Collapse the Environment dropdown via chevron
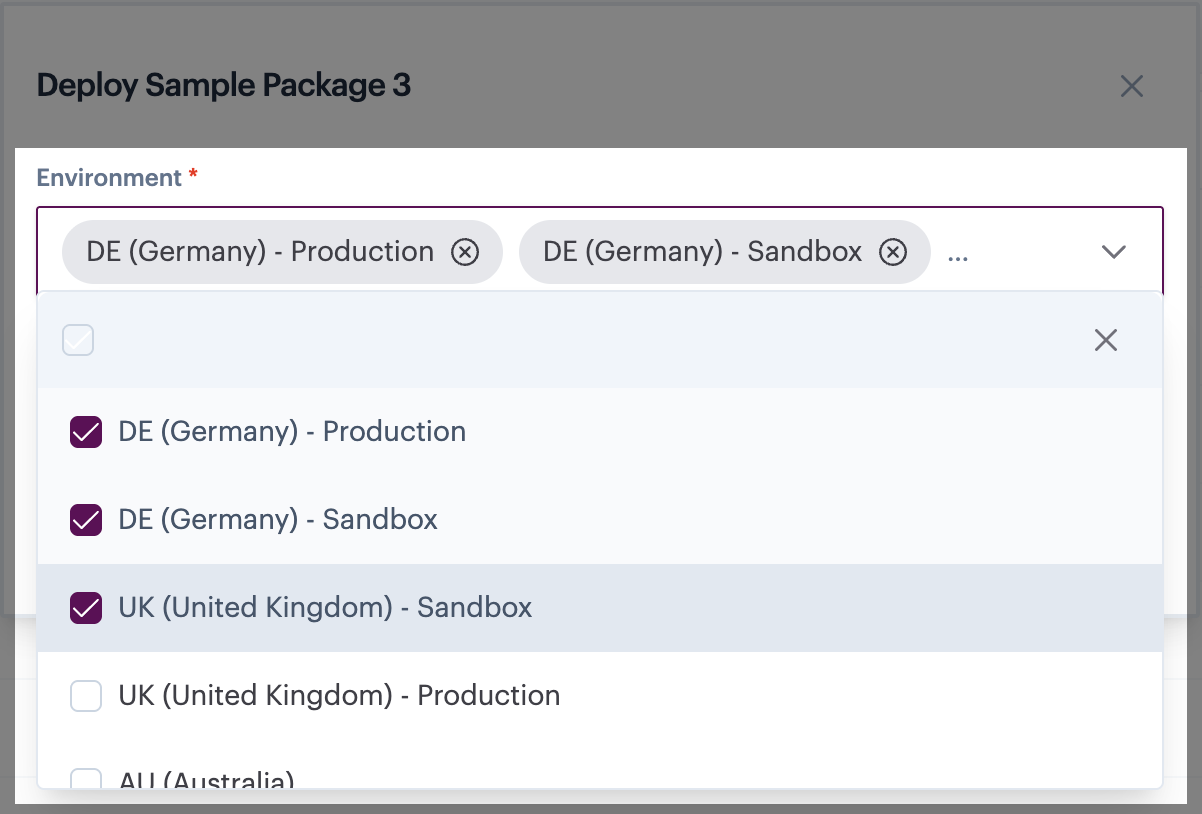The image size is (1202, 814). [1113, 252]
